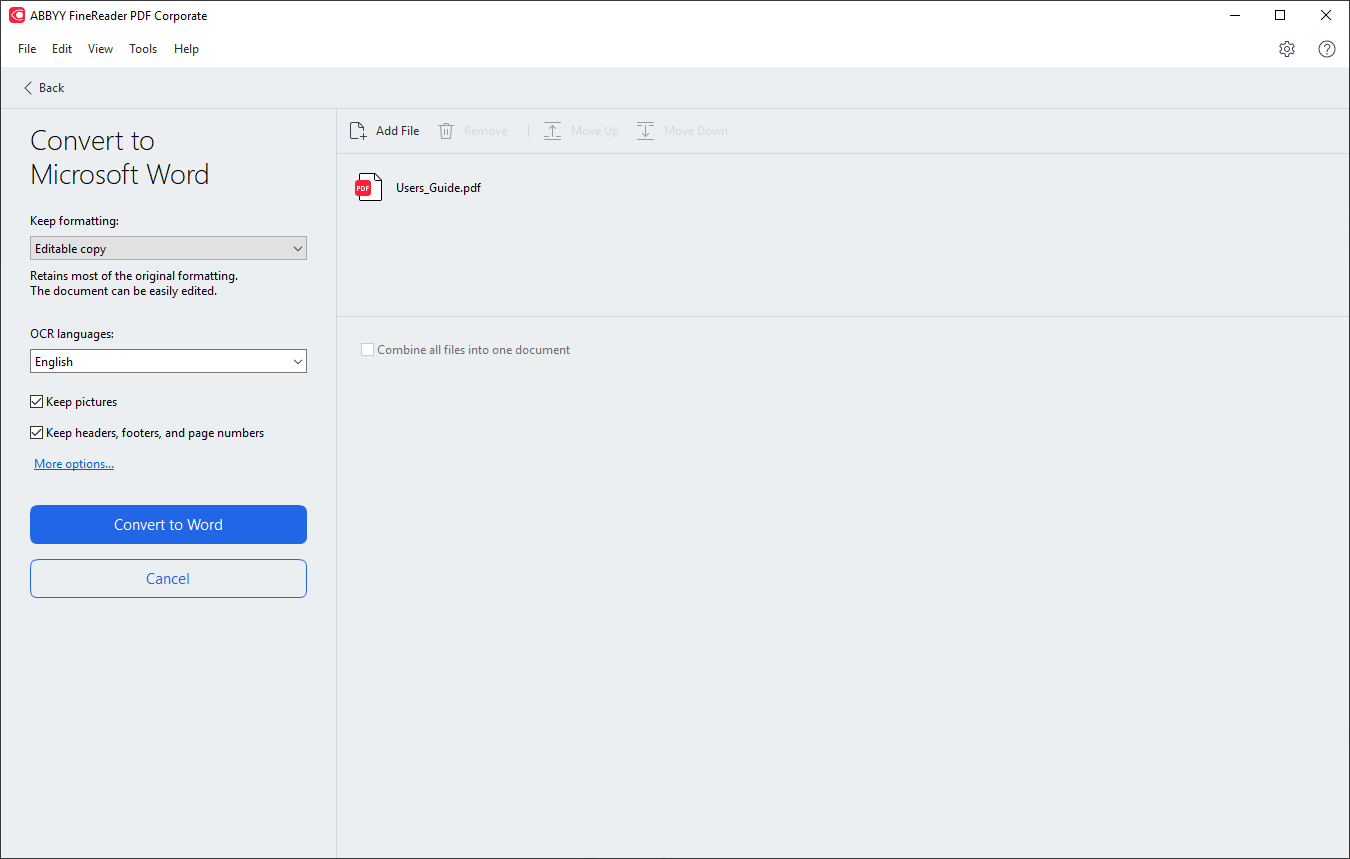This screenshot has width=1350, height=859.
Task: Open the Tools menu
Action: pos(142,48)
